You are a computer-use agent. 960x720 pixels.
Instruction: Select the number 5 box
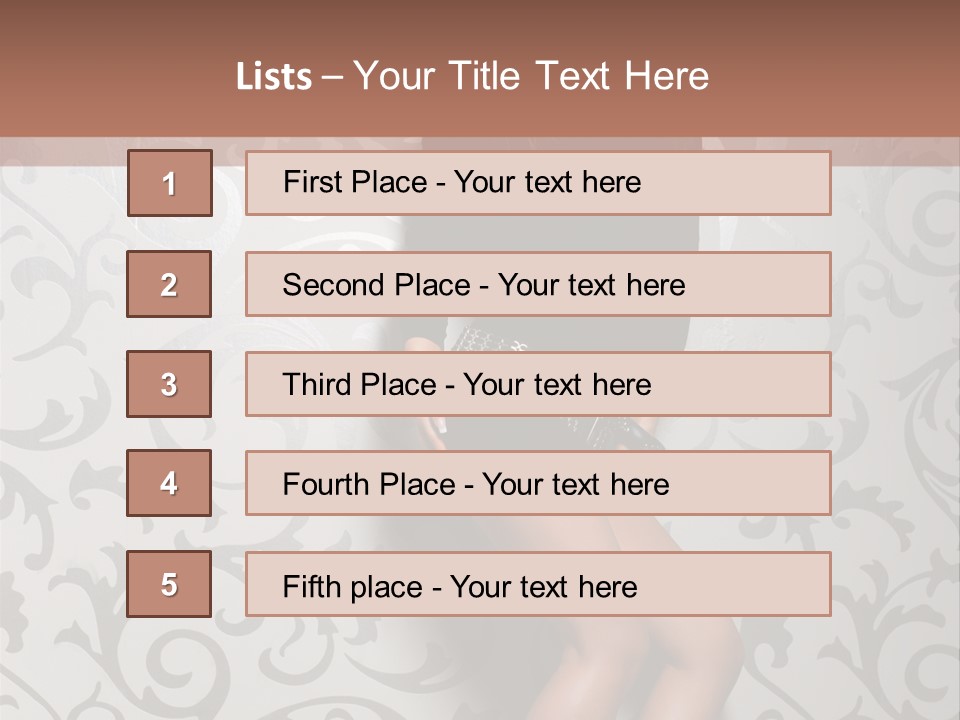[169, 584]
